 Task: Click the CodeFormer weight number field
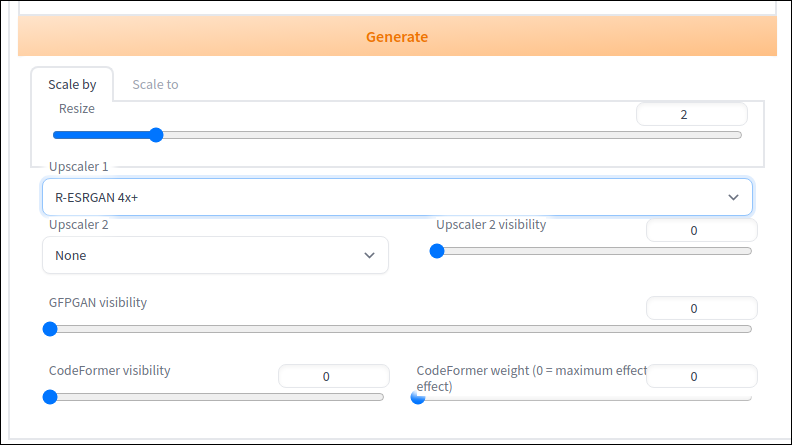[702, 376]
